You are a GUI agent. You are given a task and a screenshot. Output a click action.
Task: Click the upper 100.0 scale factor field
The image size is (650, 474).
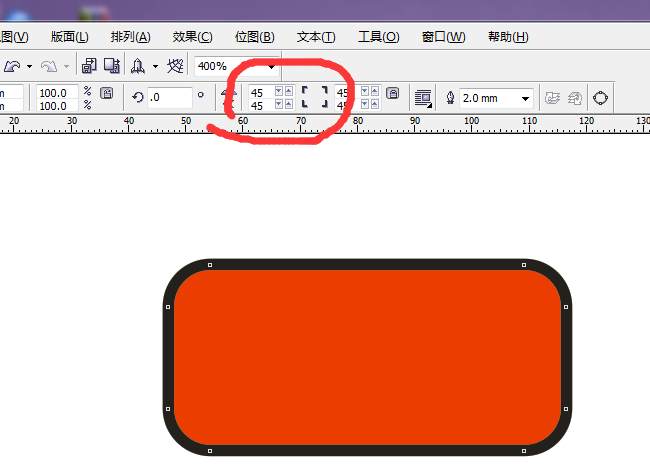[56, 92]
